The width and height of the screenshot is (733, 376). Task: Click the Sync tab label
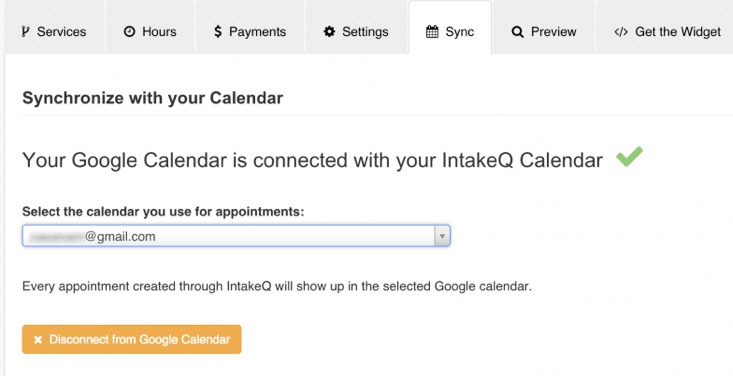click(460, 32)
